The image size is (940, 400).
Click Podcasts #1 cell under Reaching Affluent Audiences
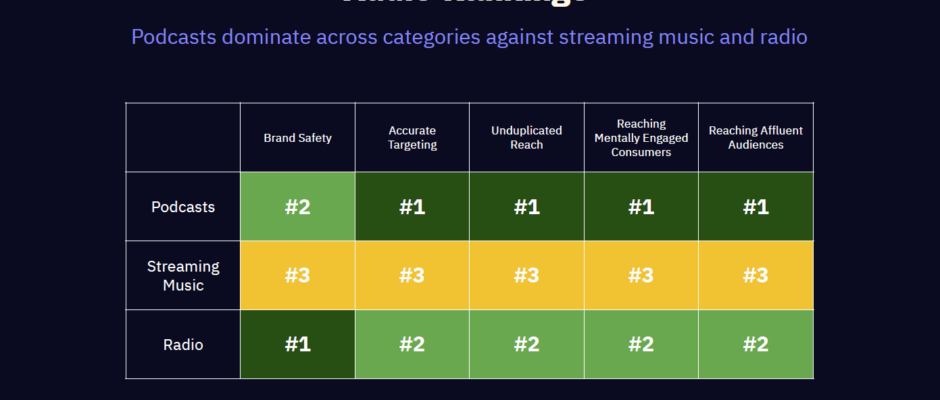[x=756, y=207]
